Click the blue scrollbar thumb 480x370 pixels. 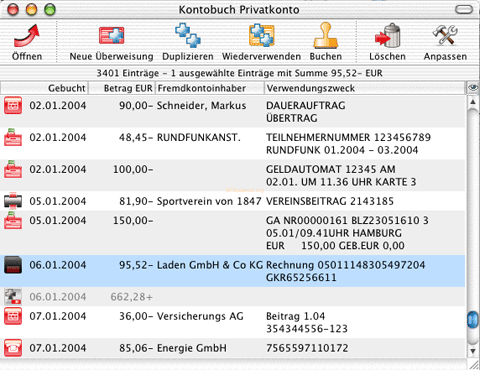473,320
